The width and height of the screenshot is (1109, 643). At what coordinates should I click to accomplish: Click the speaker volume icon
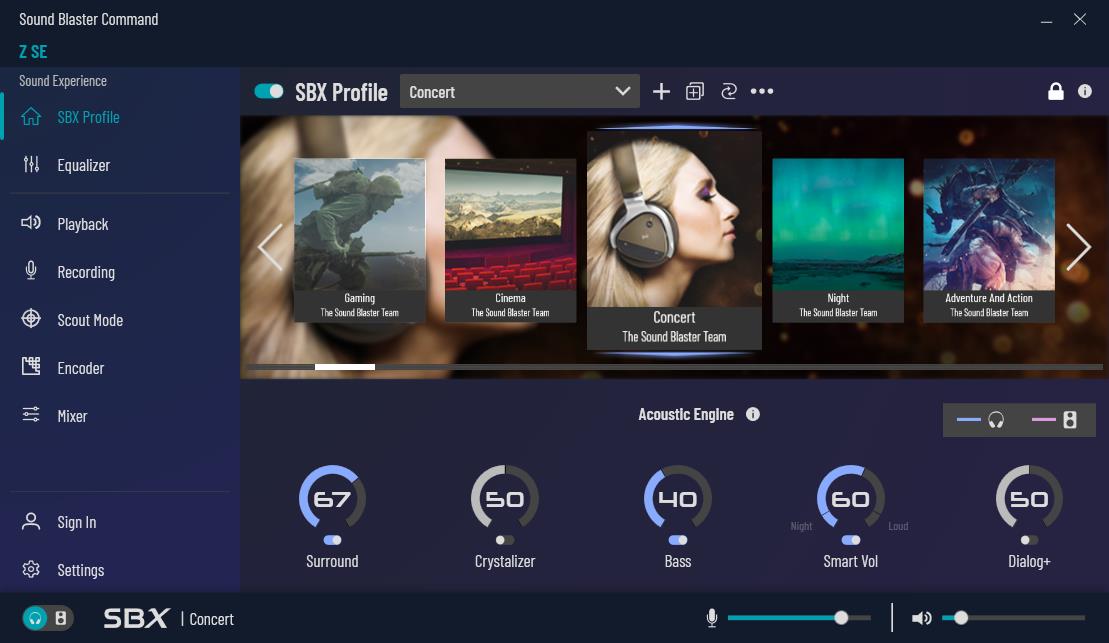(921, 618)
